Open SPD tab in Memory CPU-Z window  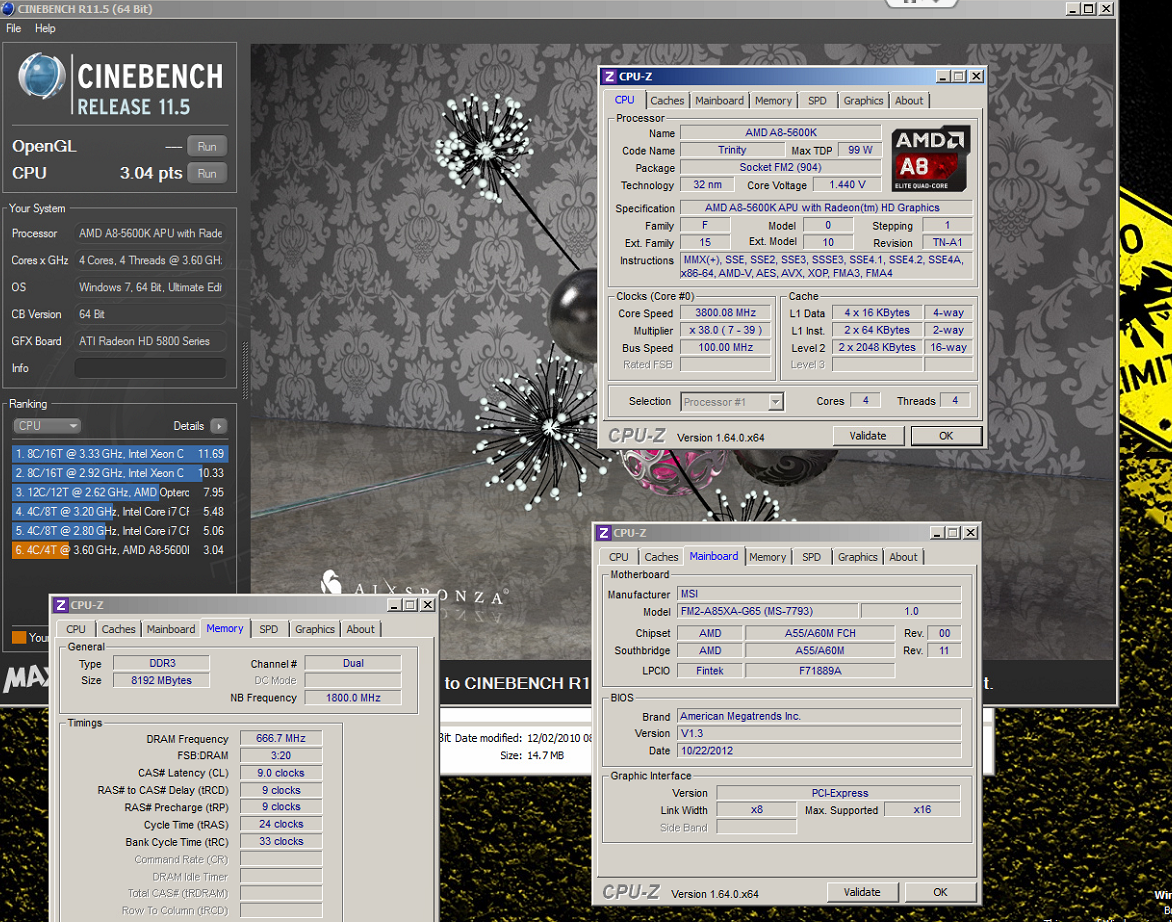(x=269, y=630)
